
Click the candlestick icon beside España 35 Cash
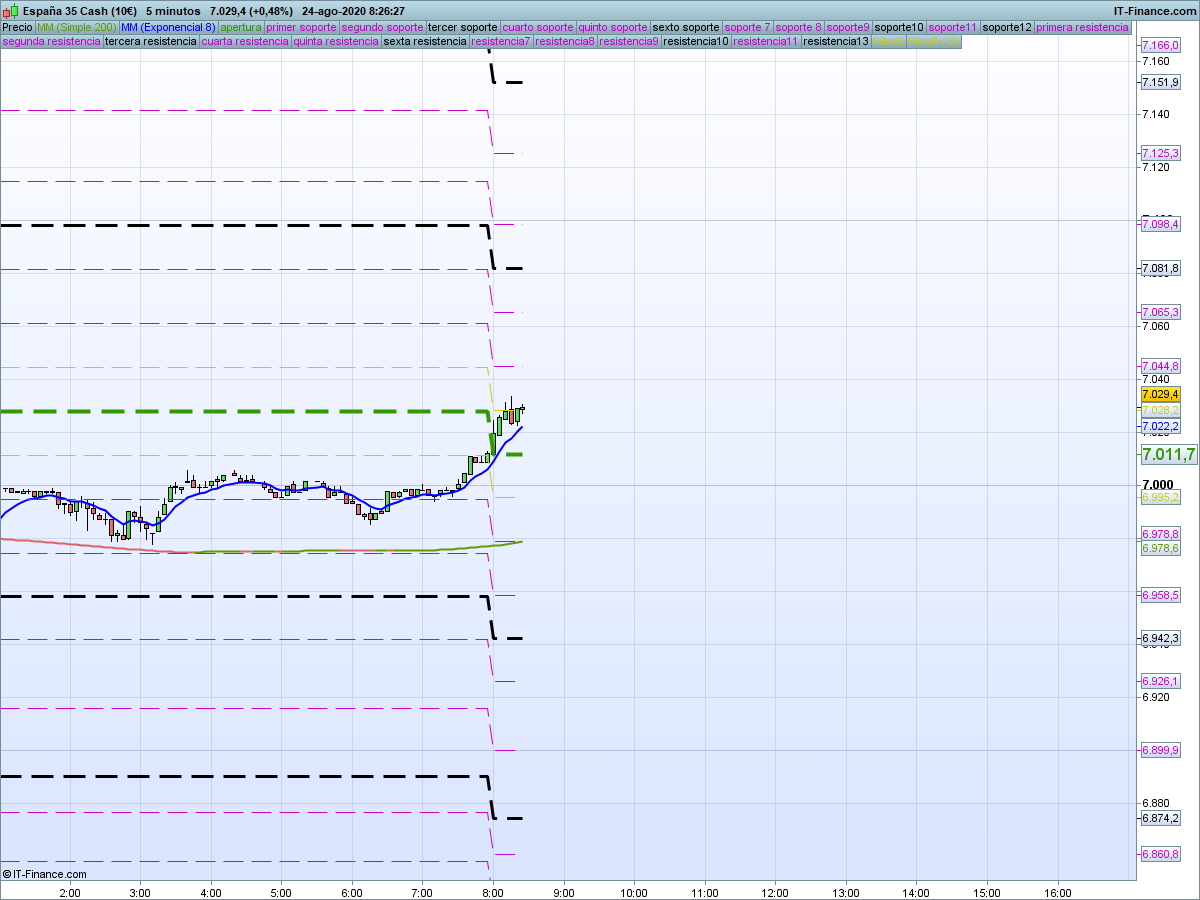[9, 11]
